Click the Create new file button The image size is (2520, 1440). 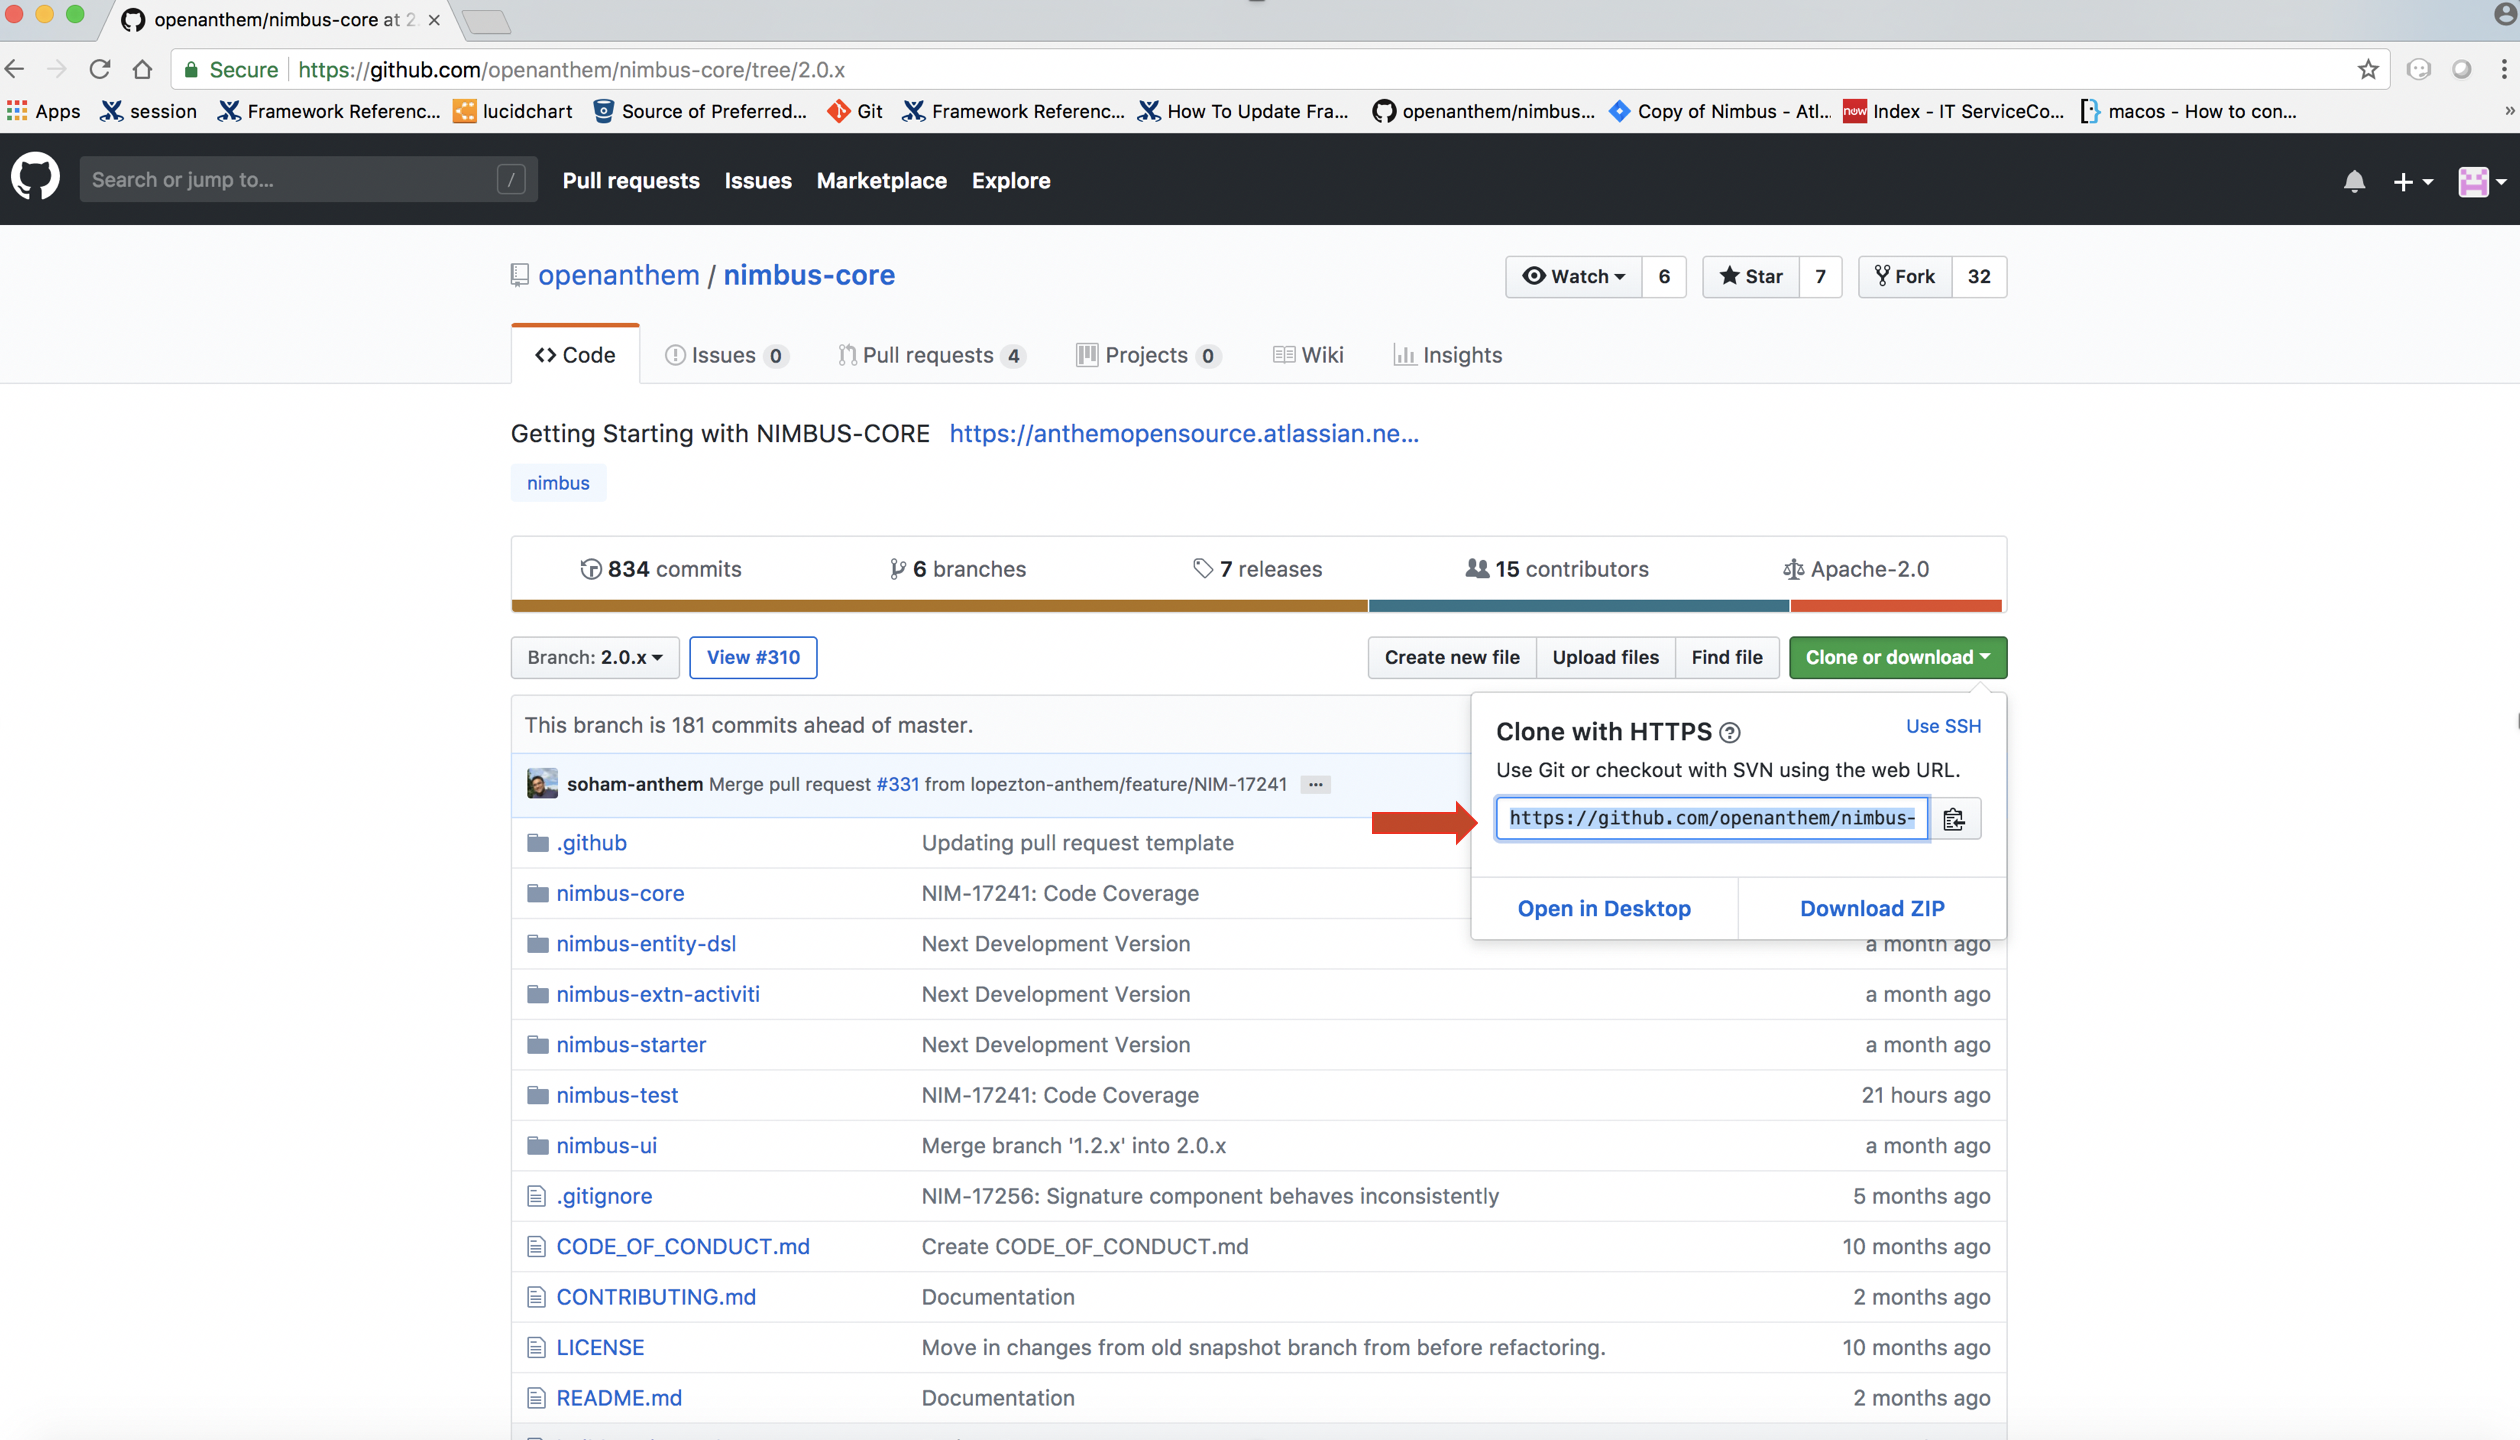click(x=1451, y=657)
